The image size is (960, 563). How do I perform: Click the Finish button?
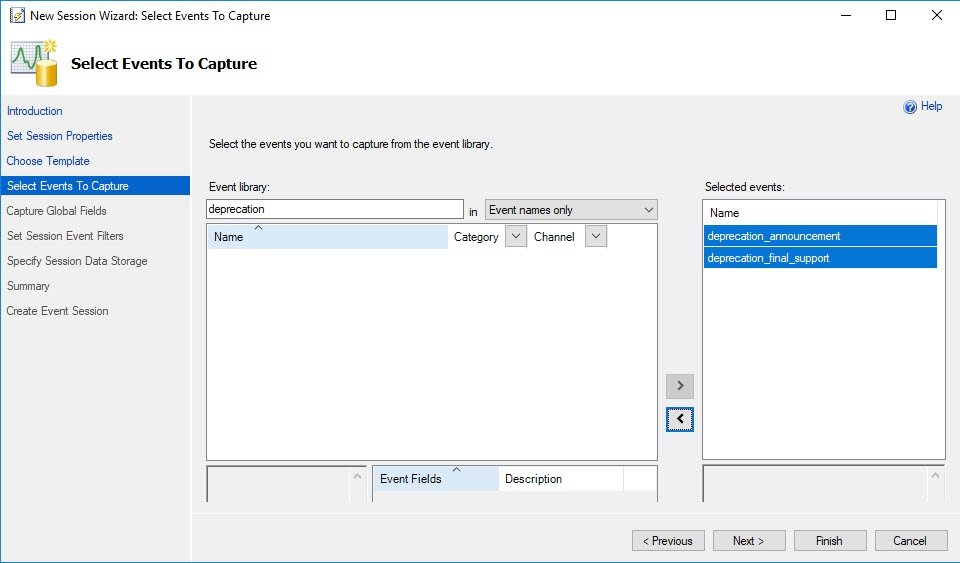830,541
